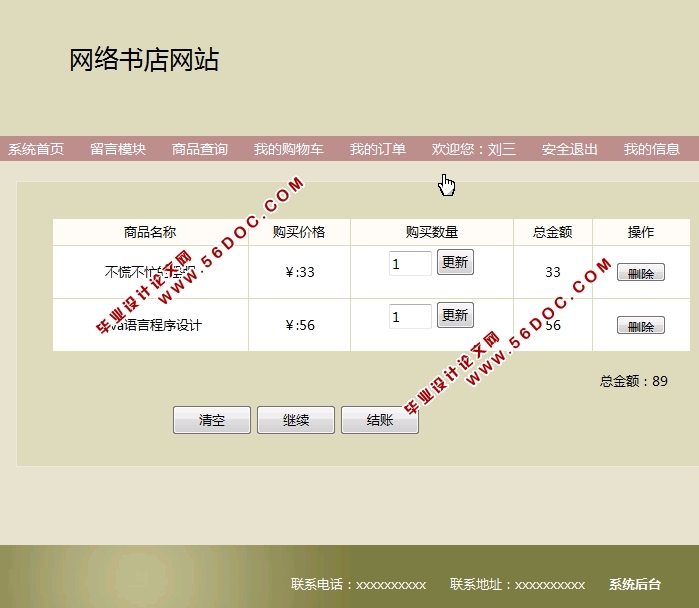Select 我的购物车 in the navigation bar
This screenshot has width=699, height=608.
pos(288,149)
